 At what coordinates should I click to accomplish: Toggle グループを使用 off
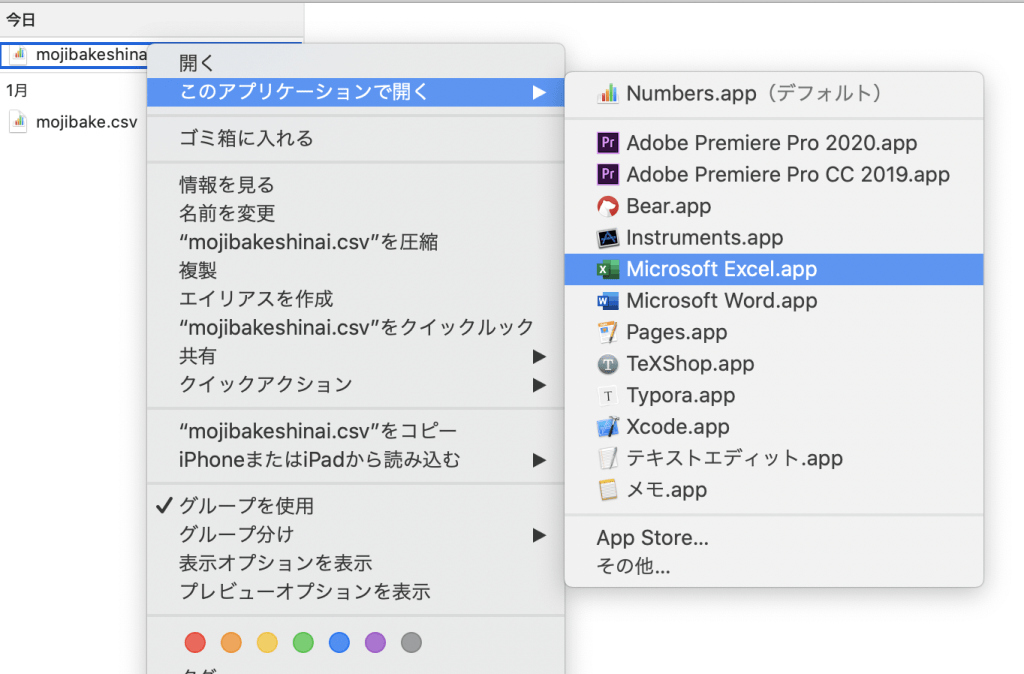click(235, 506)
